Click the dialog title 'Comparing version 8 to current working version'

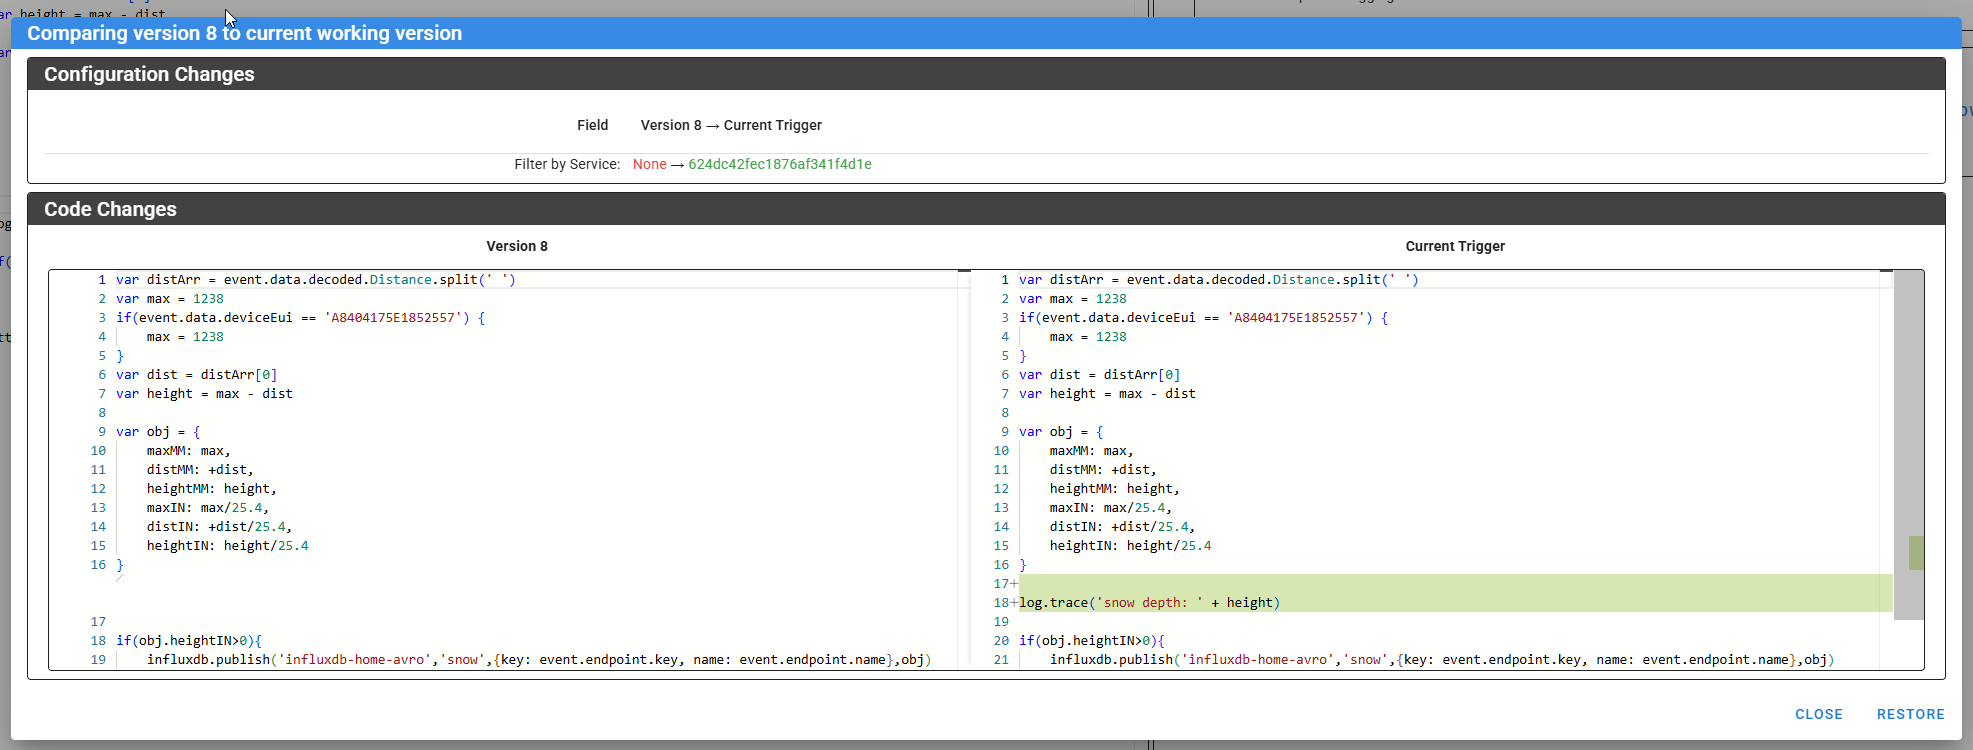[x=244, y=33]
